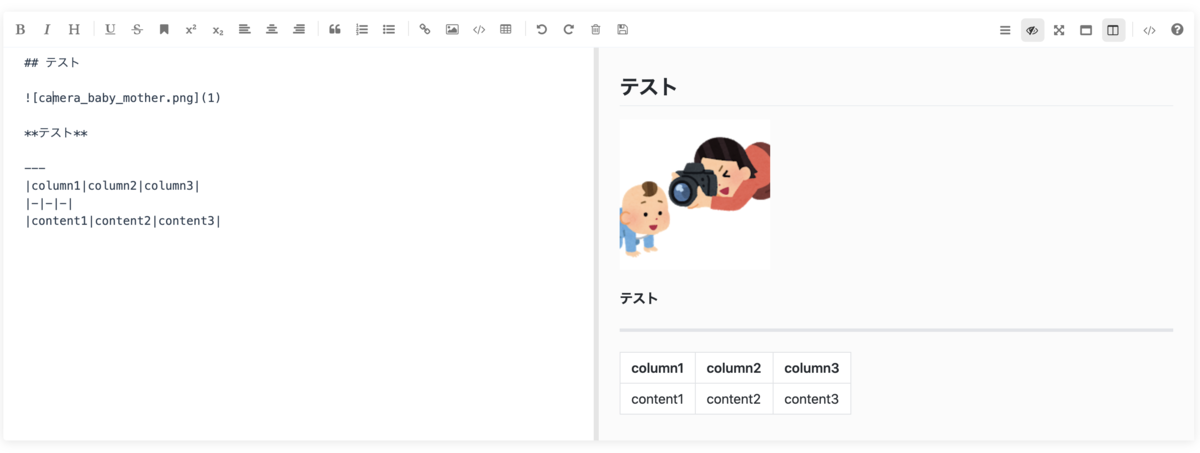Click the column1 header cell in the preview table
The image size is (1200, 453).
[658, 368]
